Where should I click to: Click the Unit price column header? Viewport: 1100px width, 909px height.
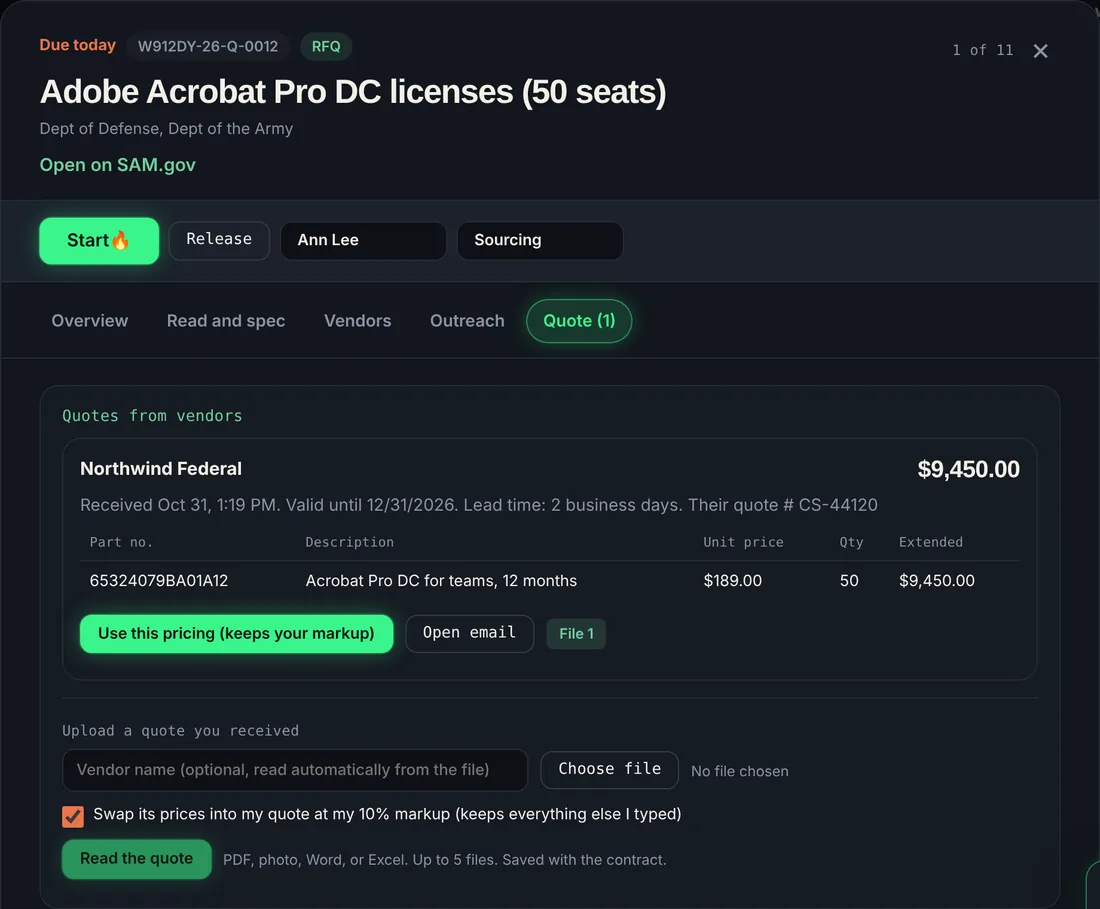743,542
